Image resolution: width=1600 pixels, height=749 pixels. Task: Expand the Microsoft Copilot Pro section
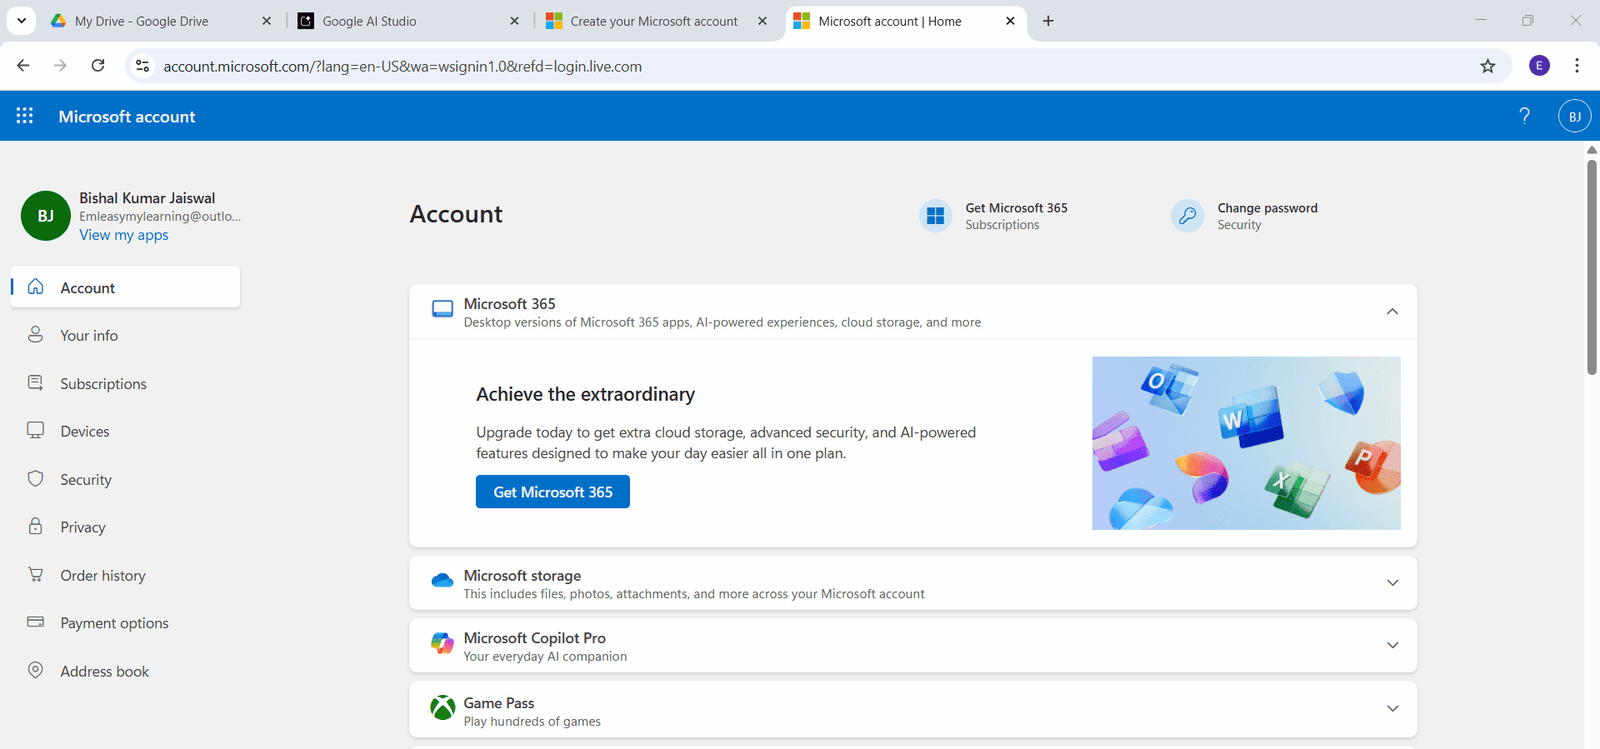1391,645
